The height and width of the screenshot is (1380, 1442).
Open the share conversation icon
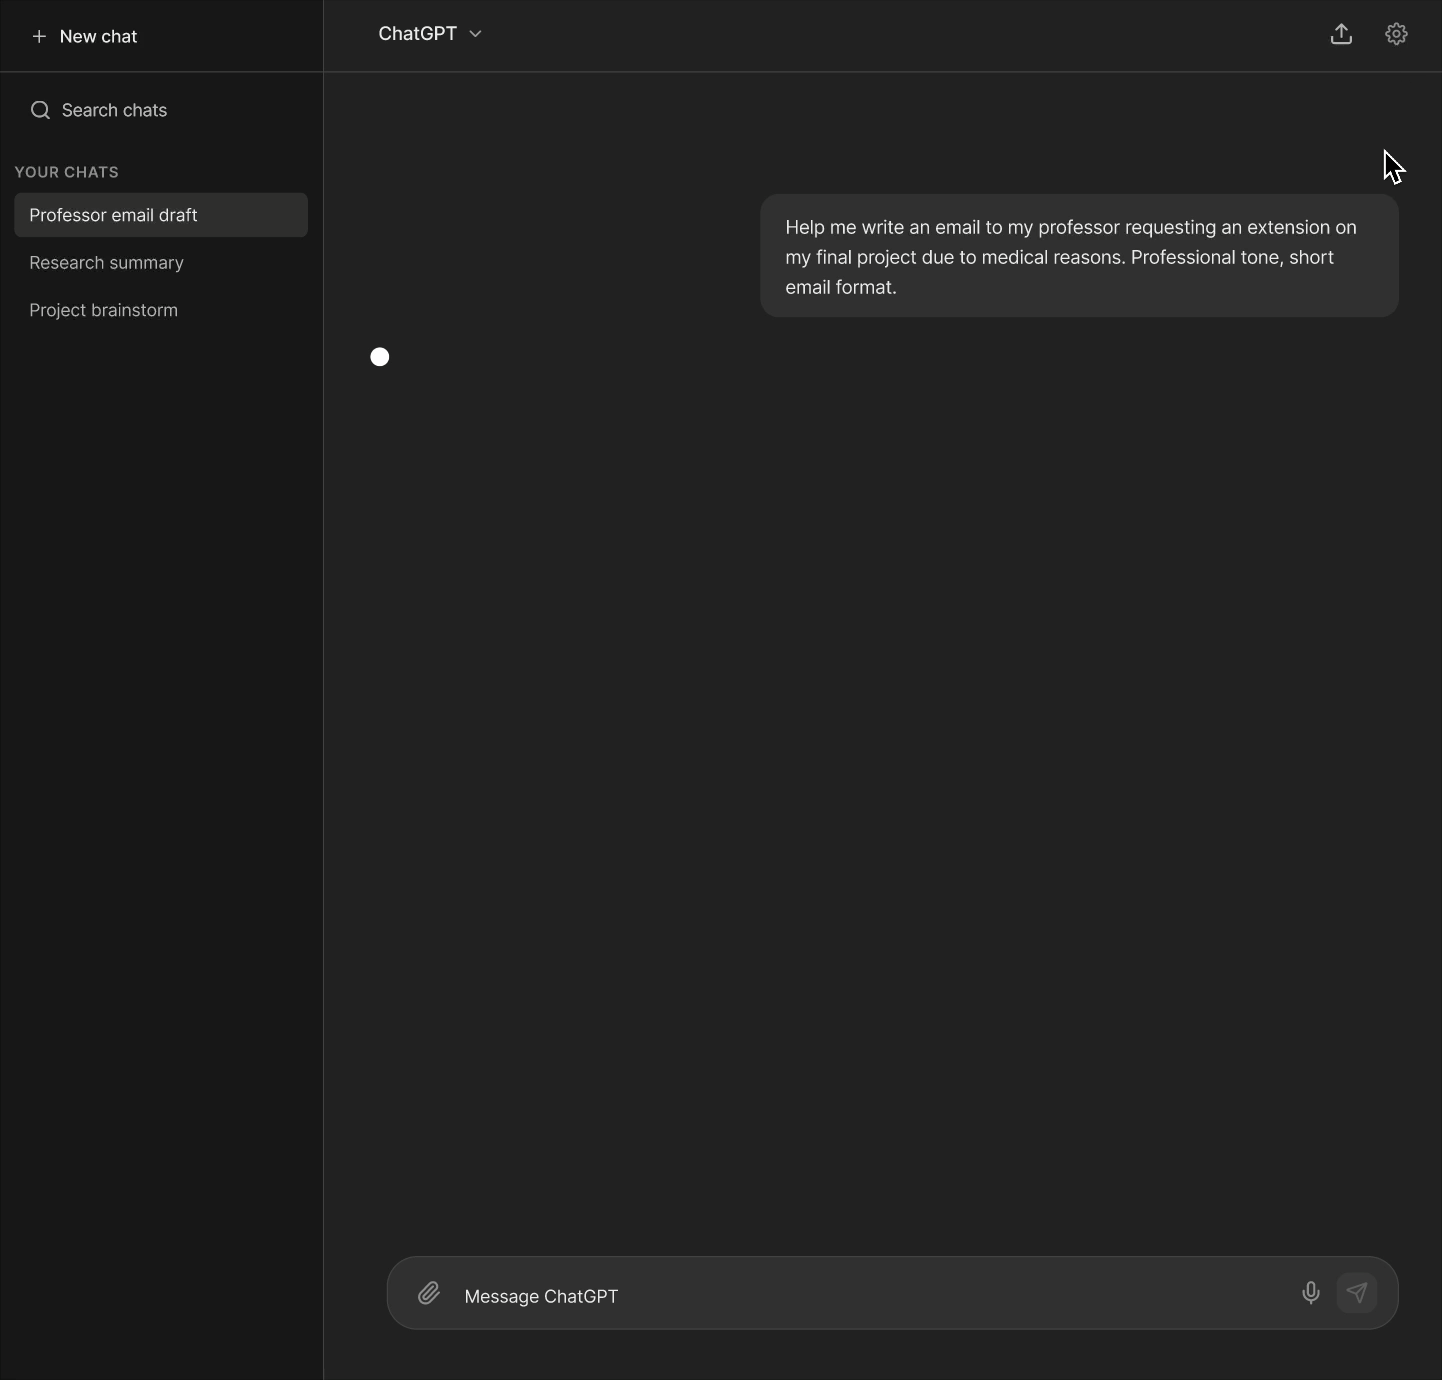pyautogui.click(x=1341, y=33)
